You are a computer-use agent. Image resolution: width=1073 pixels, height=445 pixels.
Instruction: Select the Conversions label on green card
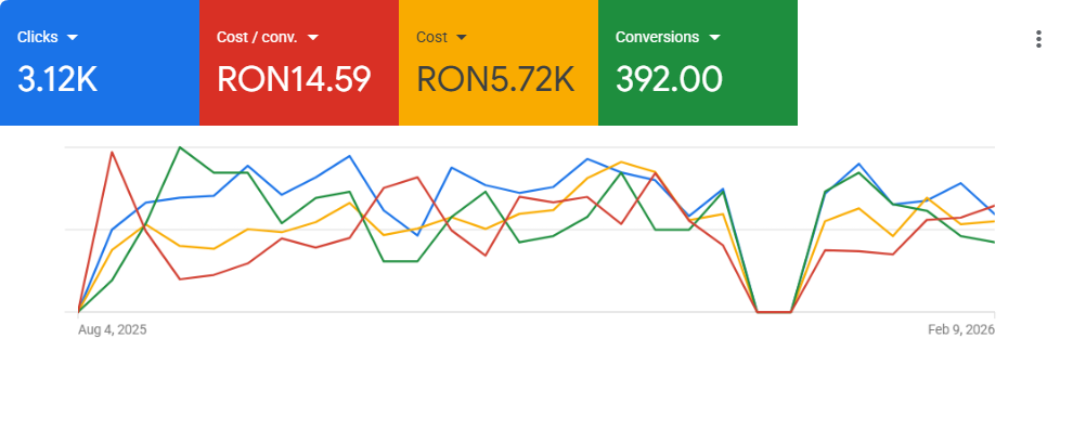coord(657,37)
